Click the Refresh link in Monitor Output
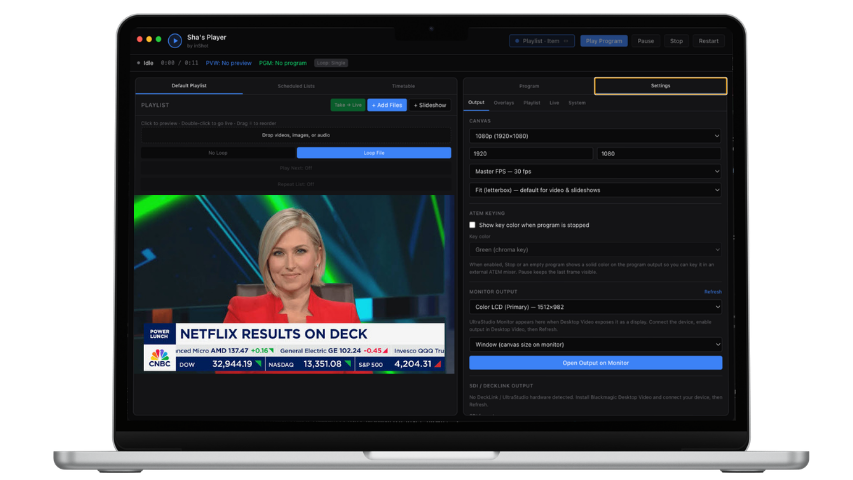 pyautogui.click(x=713, y=292)
